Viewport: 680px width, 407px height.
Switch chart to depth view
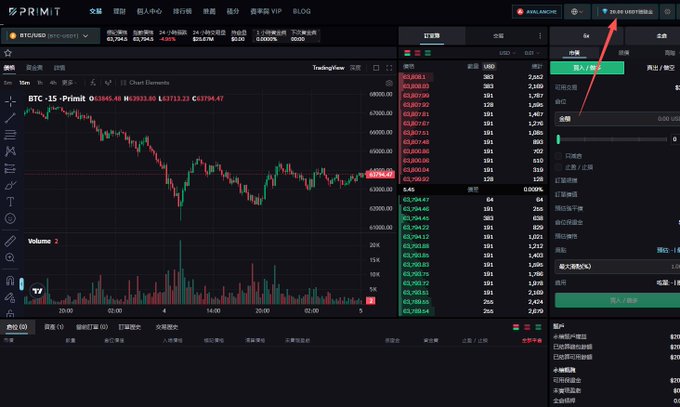(x=356, y=68)
